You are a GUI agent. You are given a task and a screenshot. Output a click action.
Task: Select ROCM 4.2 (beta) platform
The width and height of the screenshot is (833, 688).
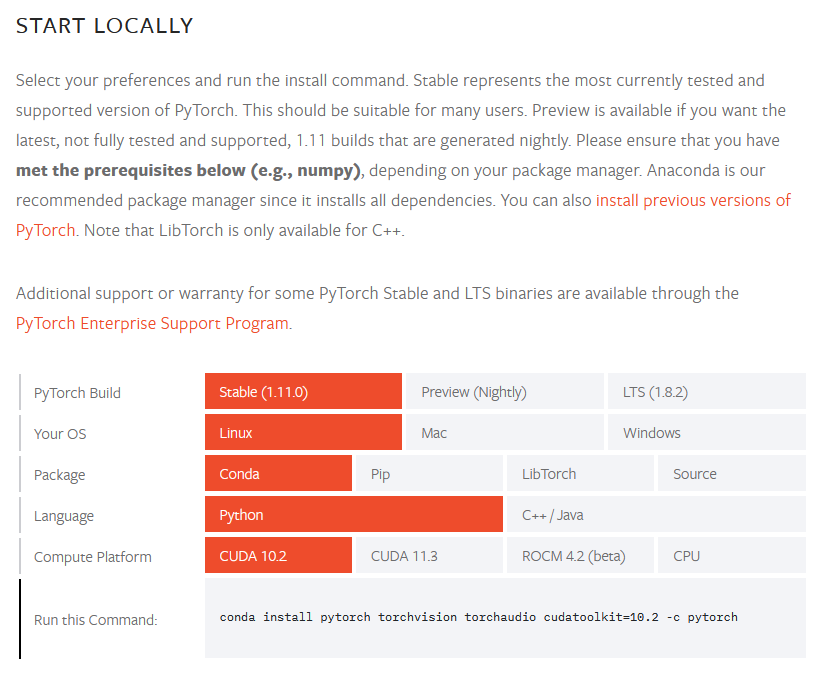click(580, 556)
